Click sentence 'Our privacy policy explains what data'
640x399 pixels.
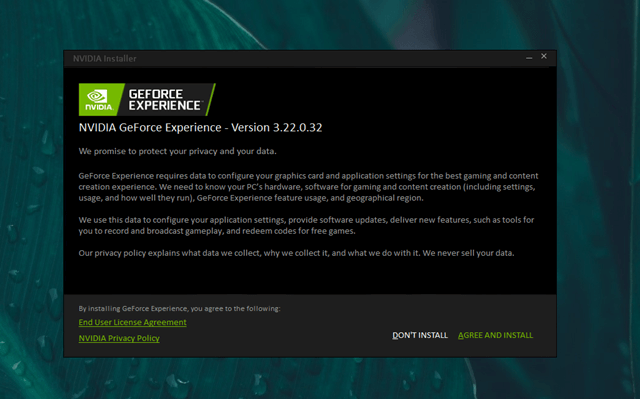click(296, 253)
